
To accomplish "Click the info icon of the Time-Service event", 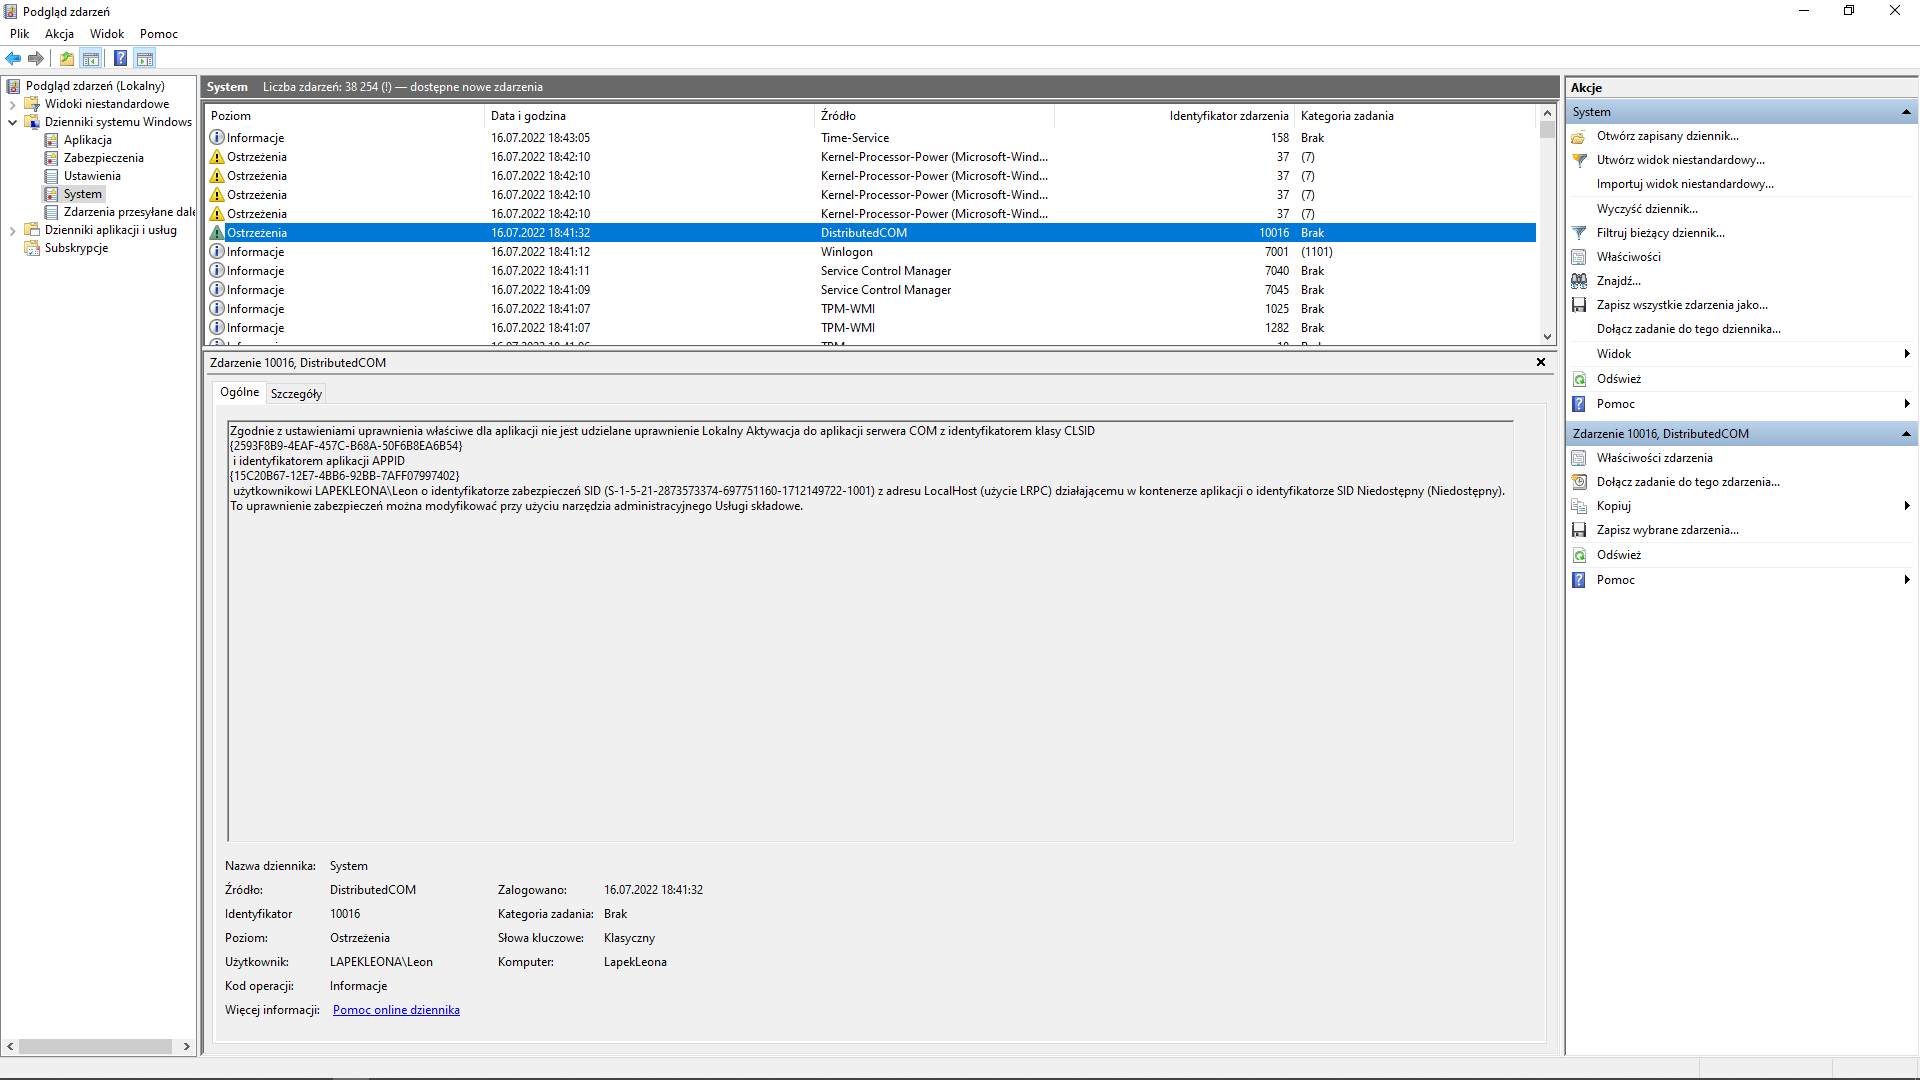I will 217,138.
